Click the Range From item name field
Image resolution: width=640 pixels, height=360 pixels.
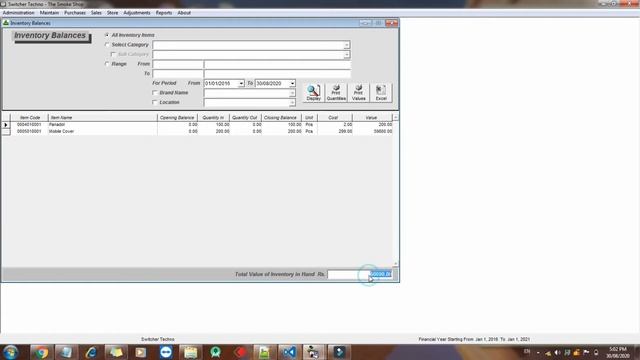point(277,64)
